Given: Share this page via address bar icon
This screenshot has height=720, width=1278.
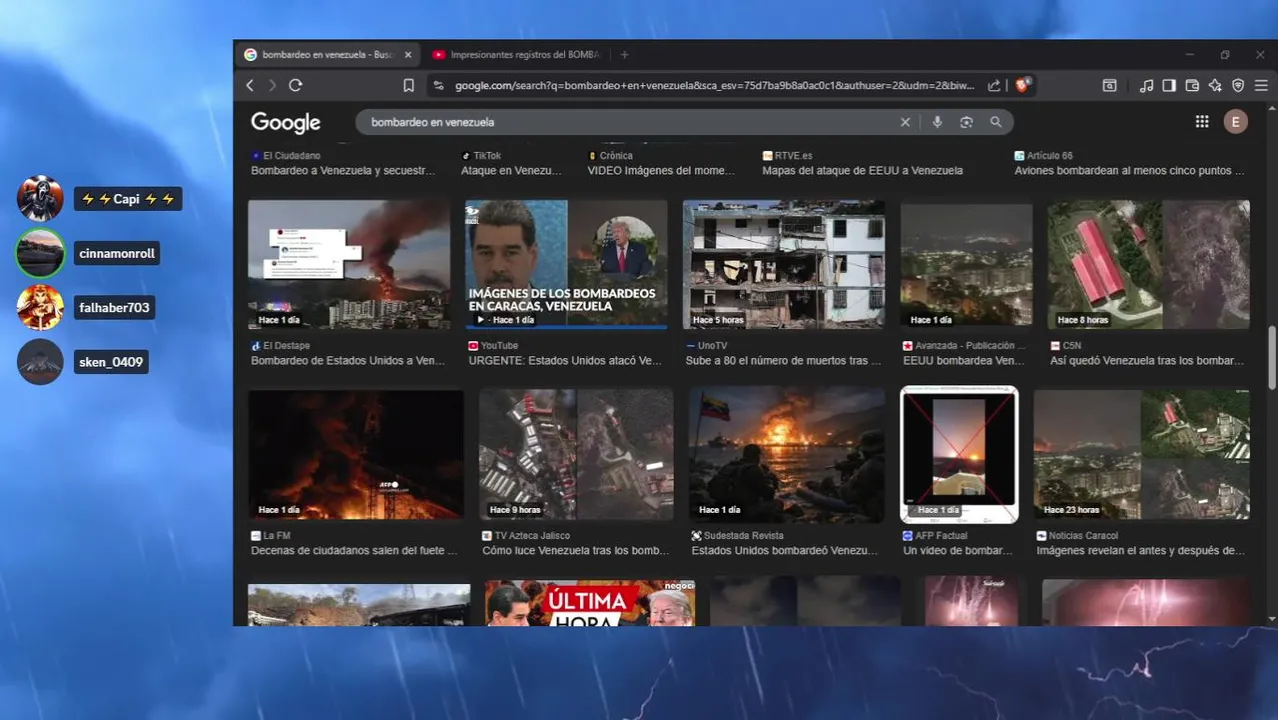Looking at the screenshot, I should pos(994,86).
